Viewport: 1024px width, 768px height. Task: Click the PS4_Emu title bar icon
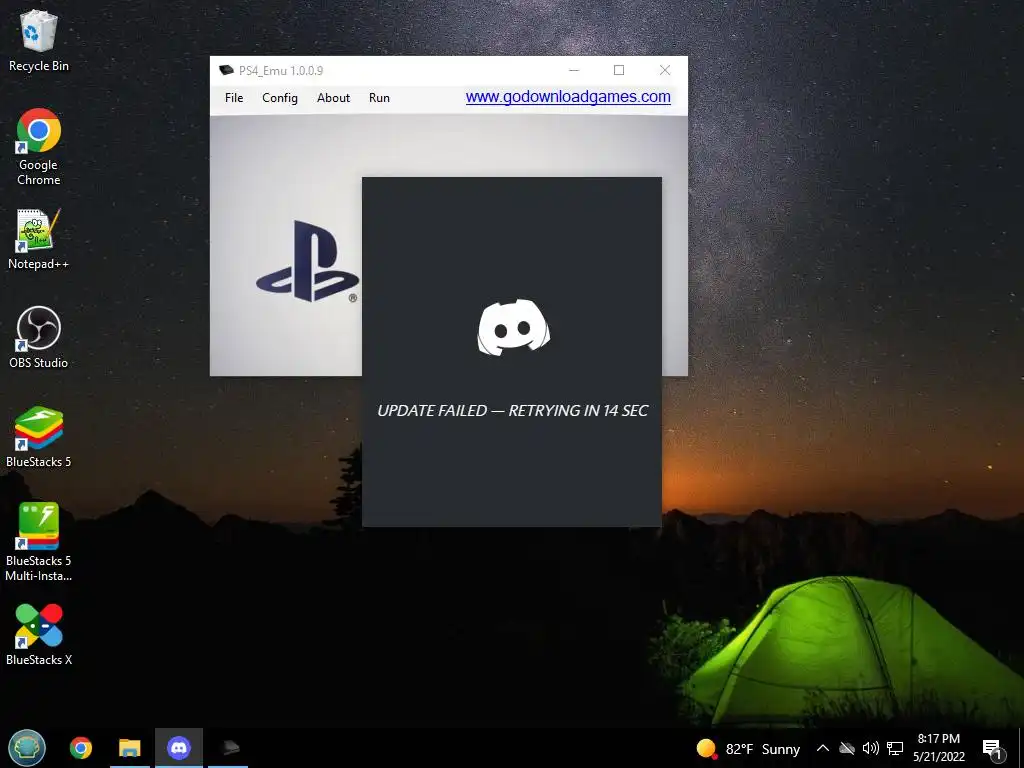[x=226, y=71]
